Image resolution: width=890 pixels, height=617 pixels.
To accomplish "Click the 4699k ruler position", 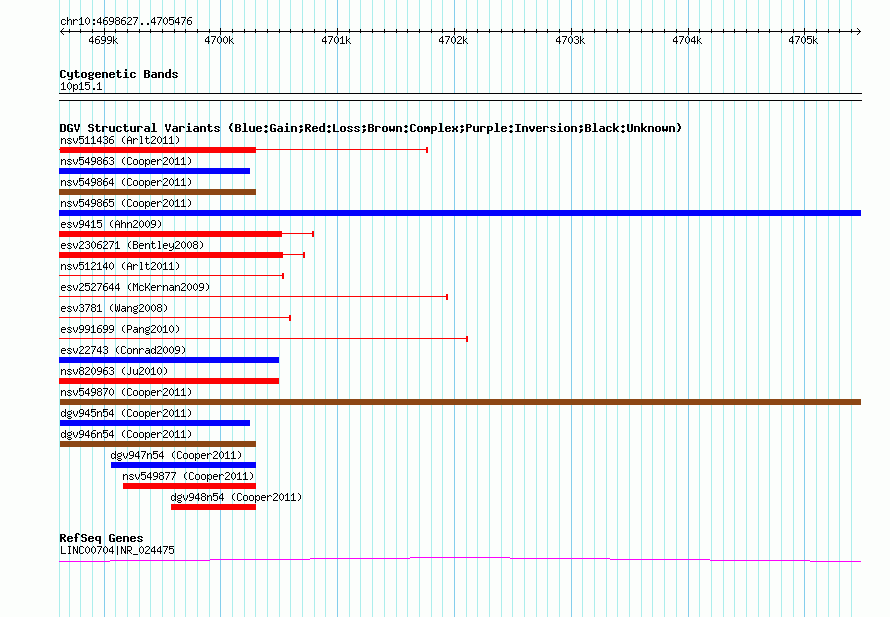I will coord(103,40).
